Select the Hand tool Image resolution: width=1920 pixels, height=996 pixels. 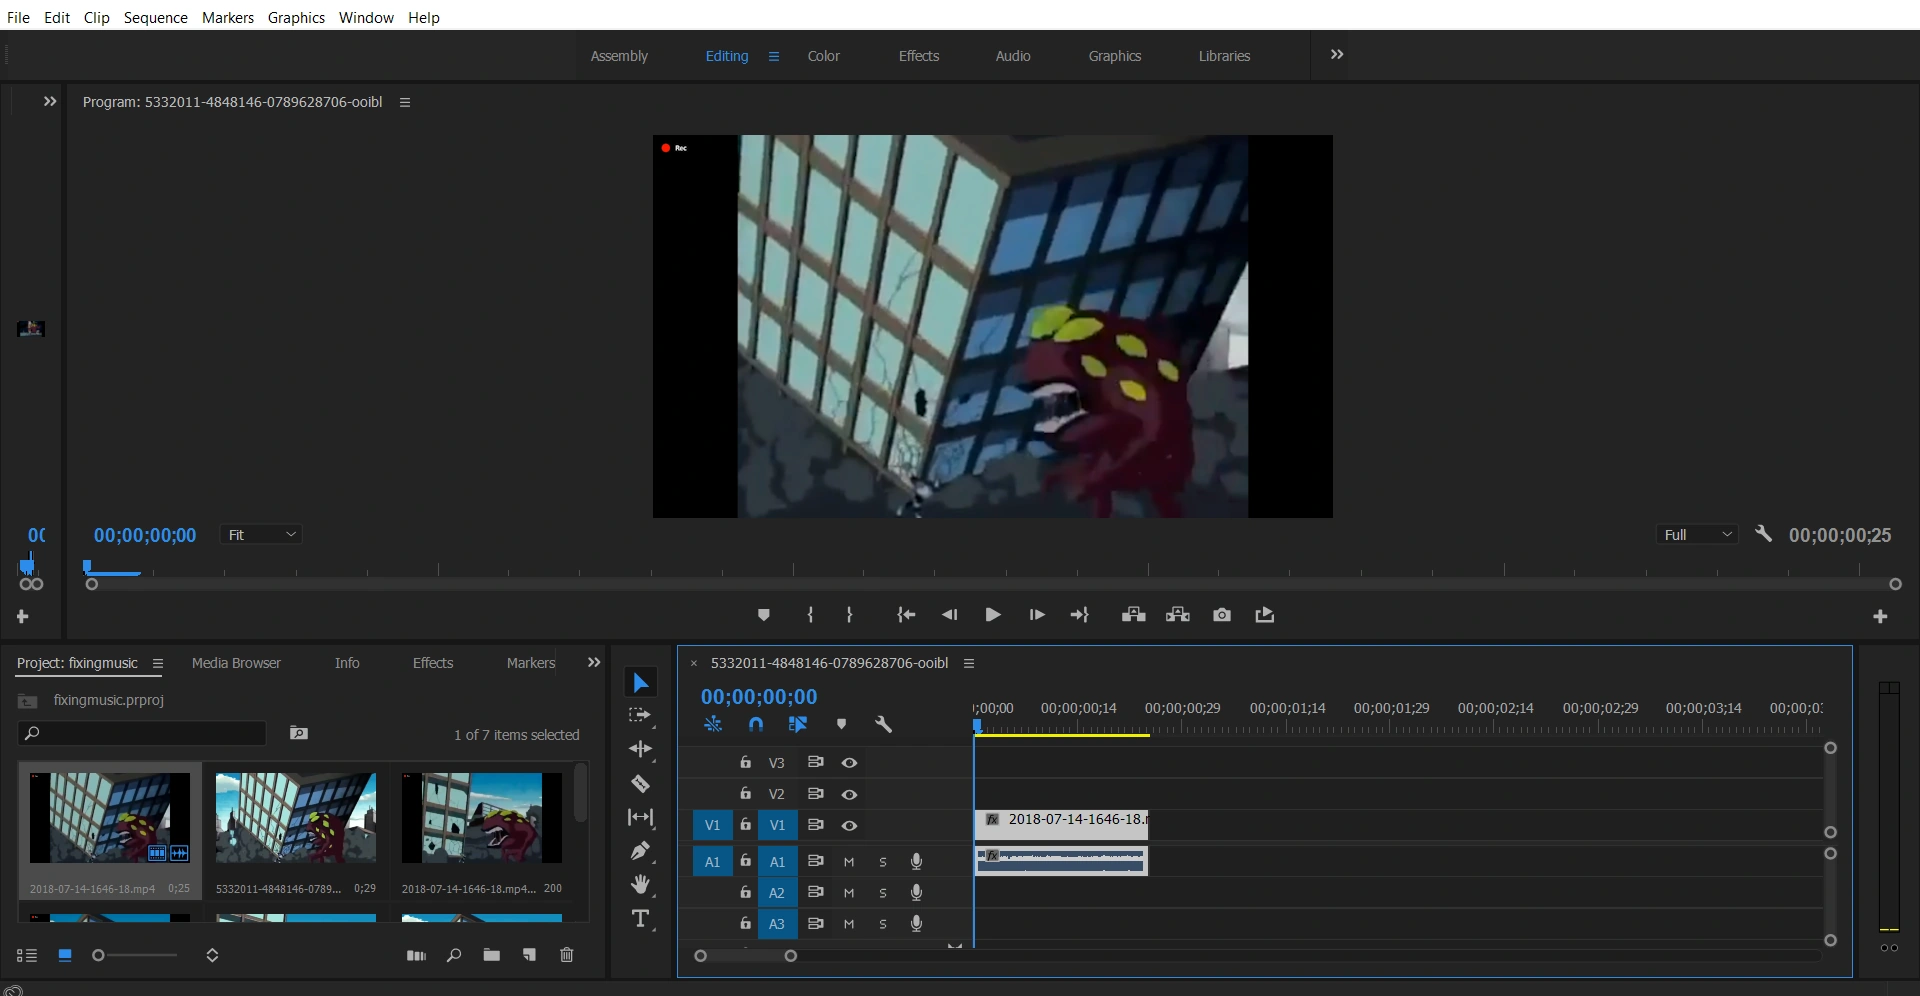640,885
